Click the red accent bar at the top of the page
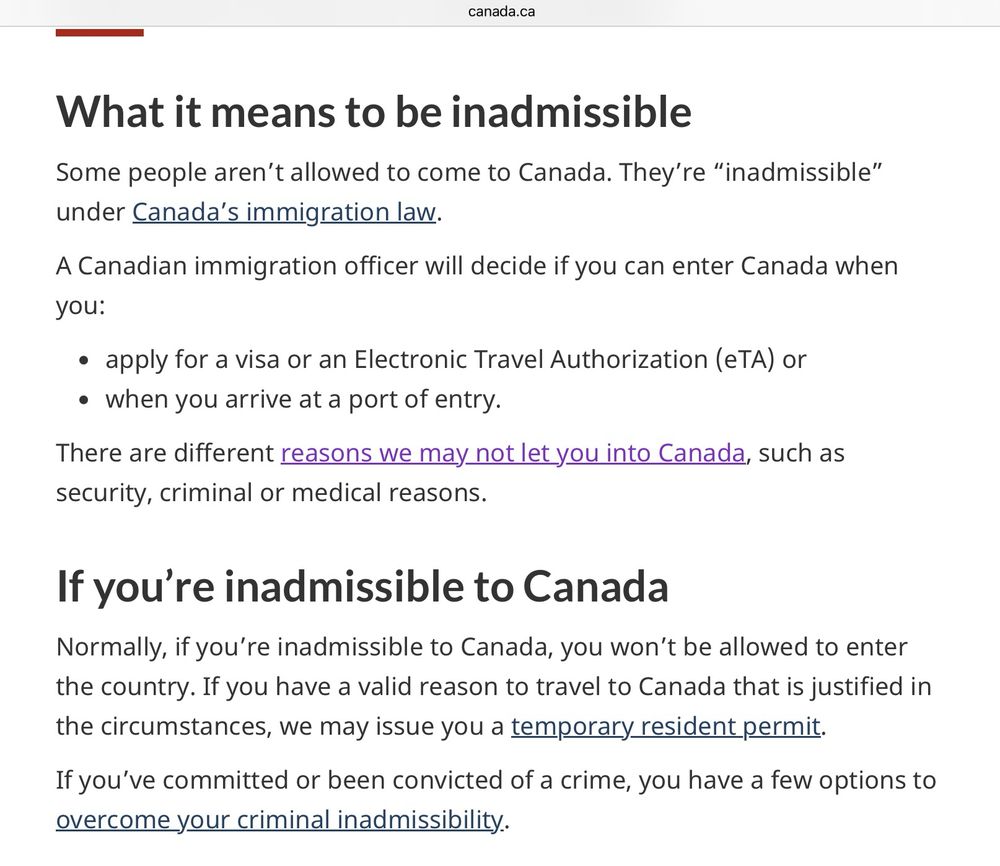The width and height of the screenshot is (1000, 866). click(99, 33)
